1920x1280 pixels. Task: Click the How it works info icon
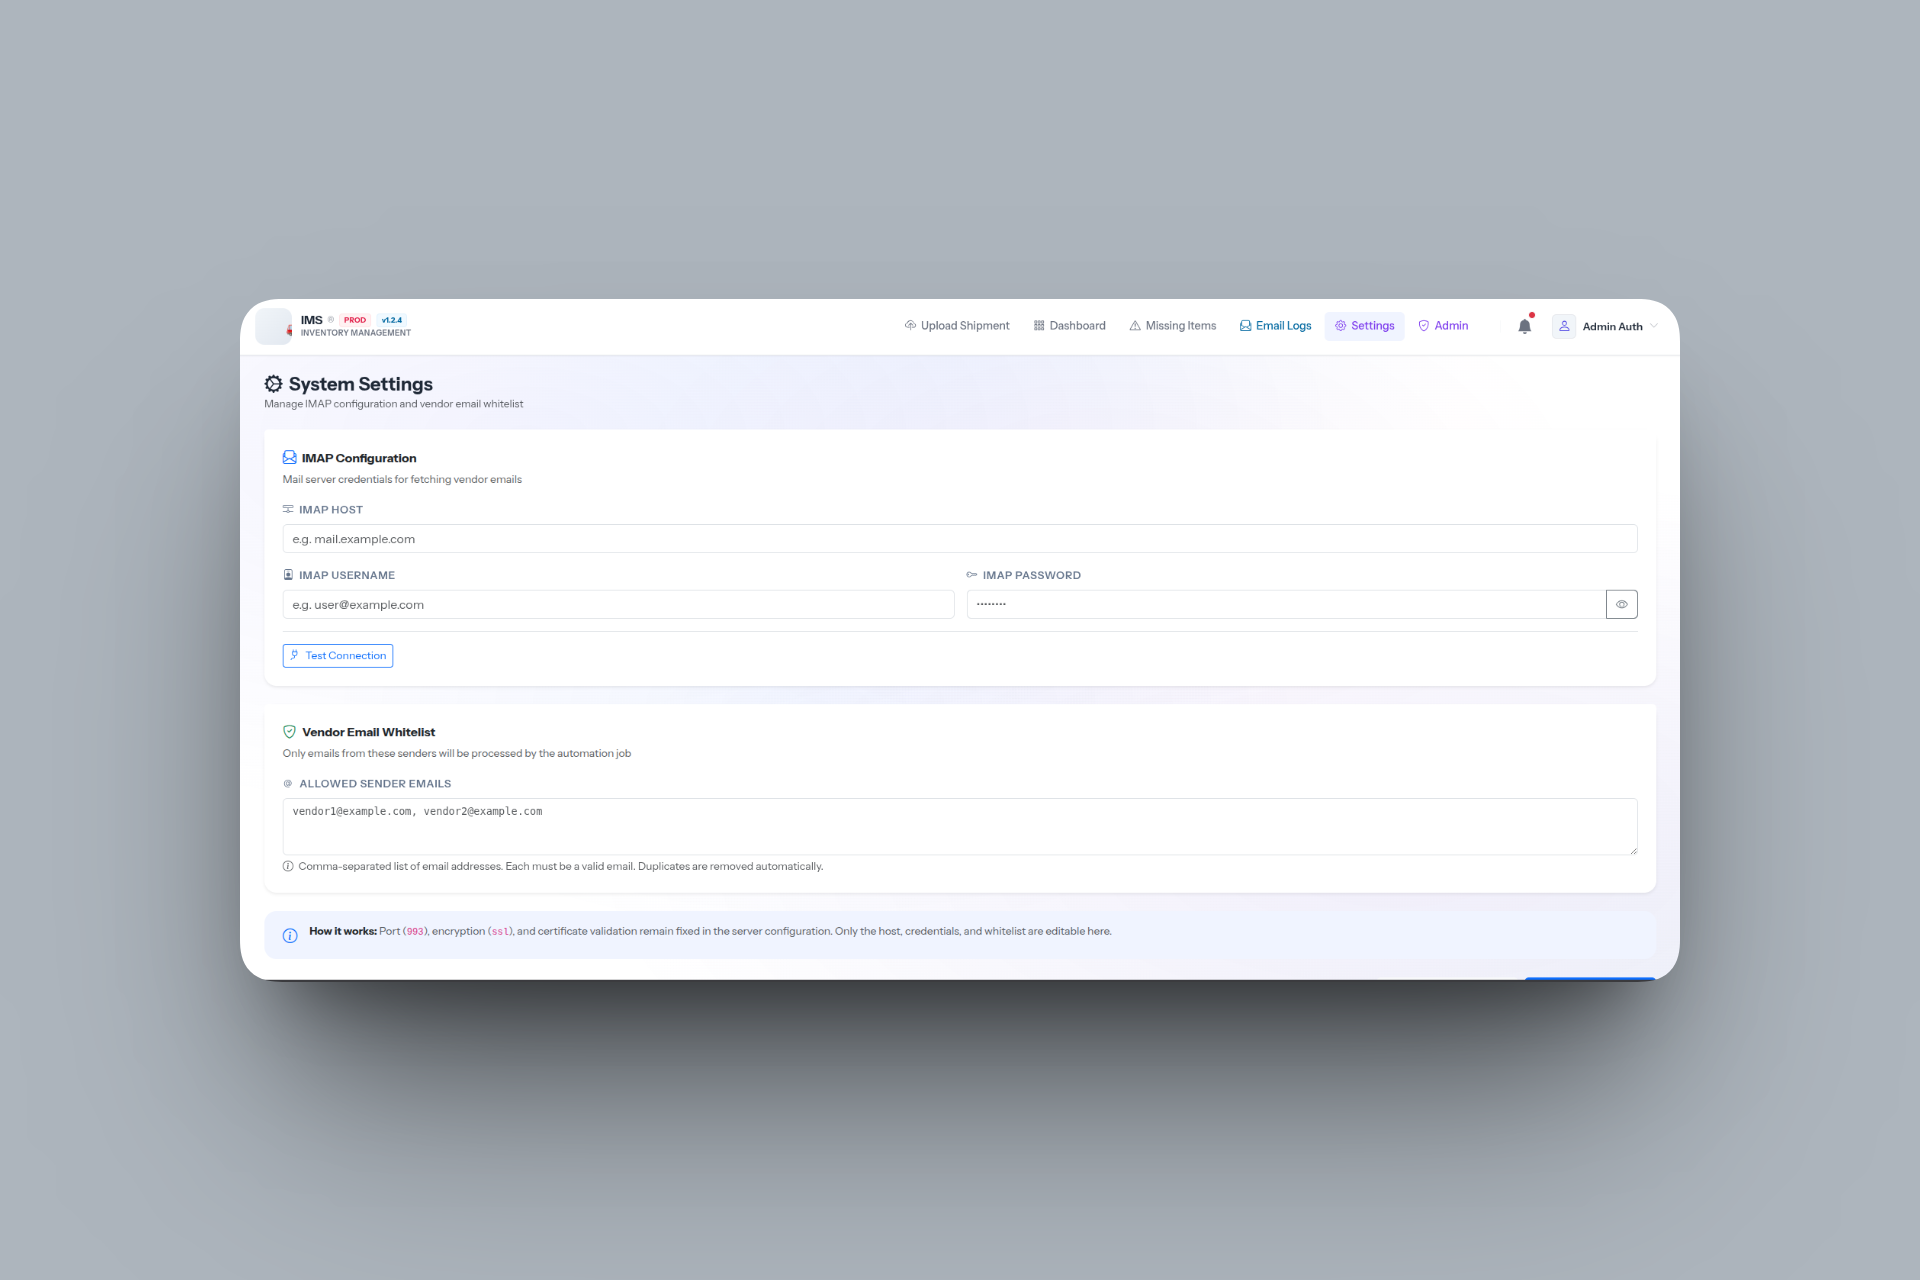[290, 936]
